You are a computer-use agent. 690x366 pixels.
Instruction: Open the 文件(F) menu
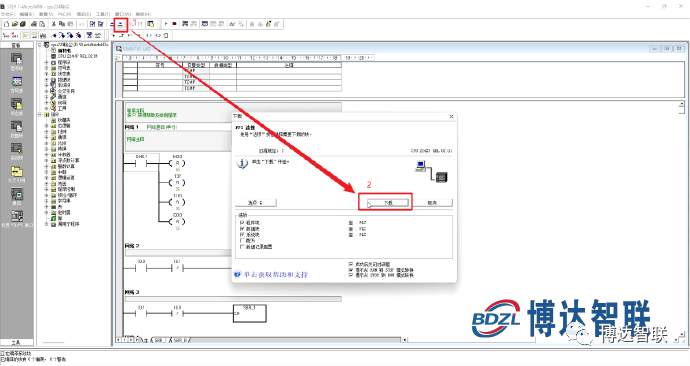click(x=7, y=14)
